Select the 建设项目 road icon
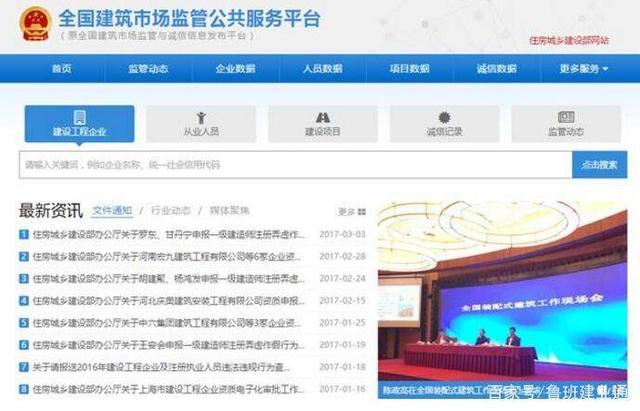 pyautogui.click(x=322, y=118)
